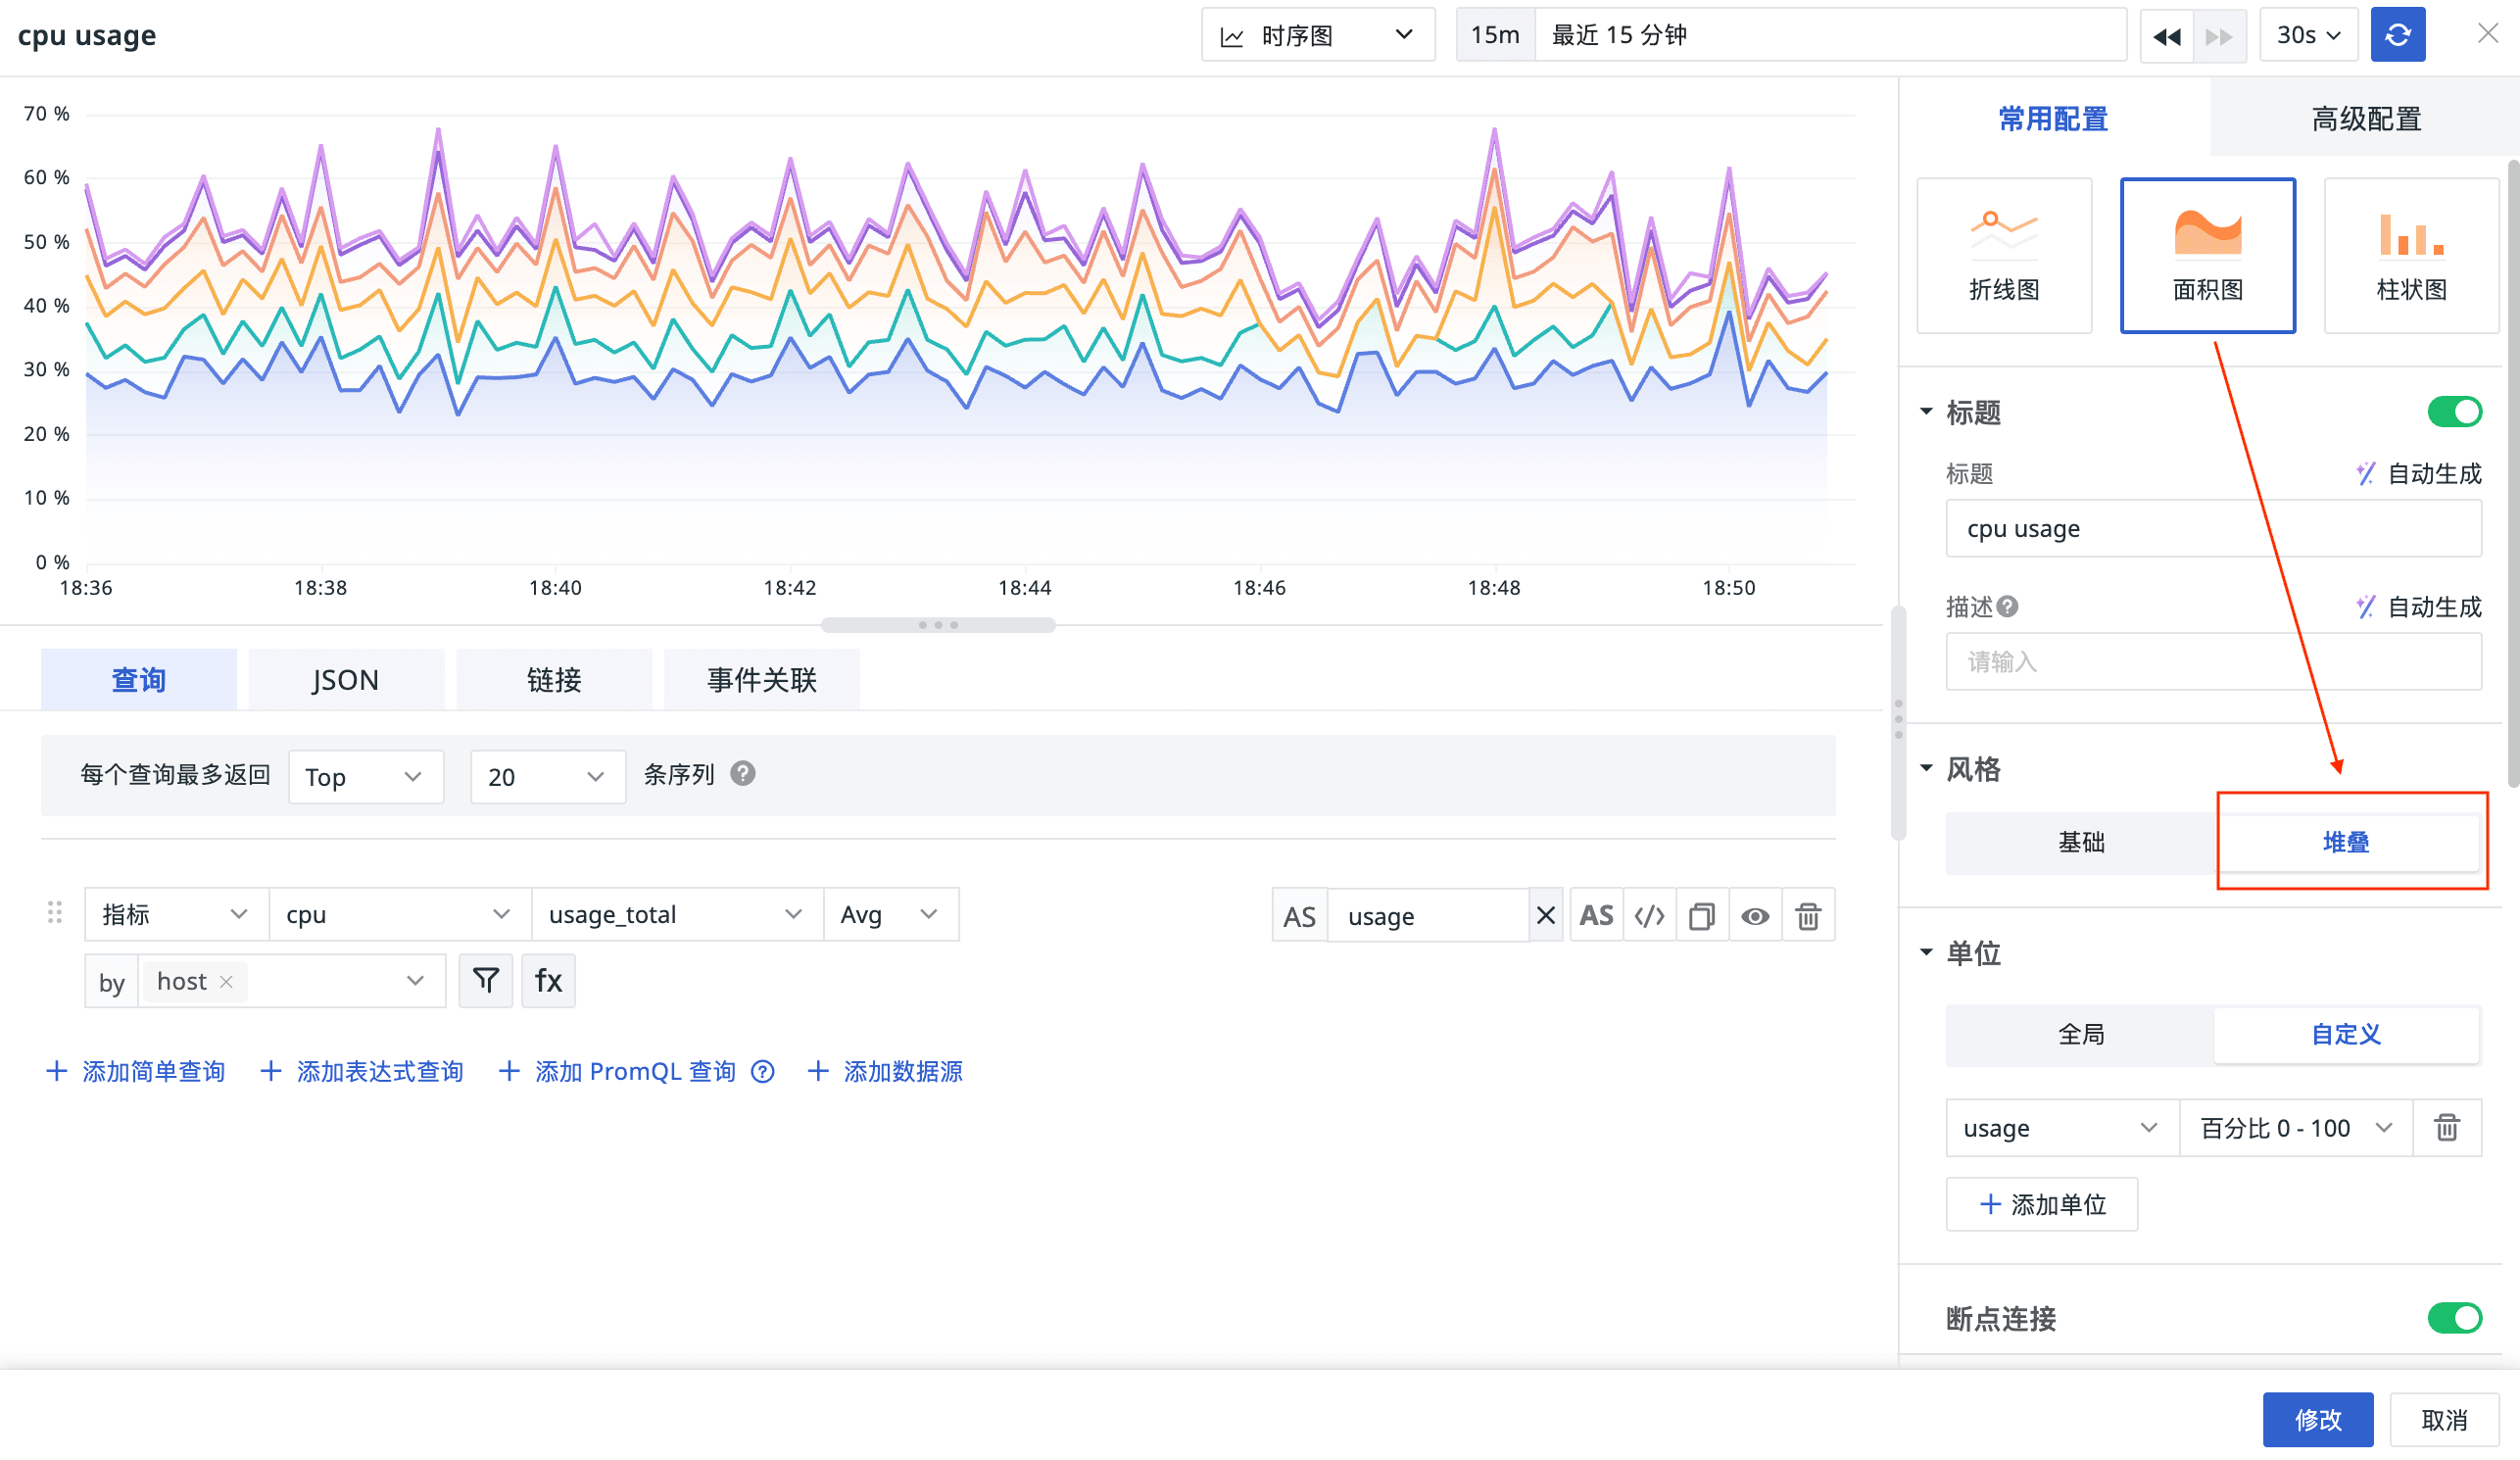Delete query with the trash icon

point(1807,915)
